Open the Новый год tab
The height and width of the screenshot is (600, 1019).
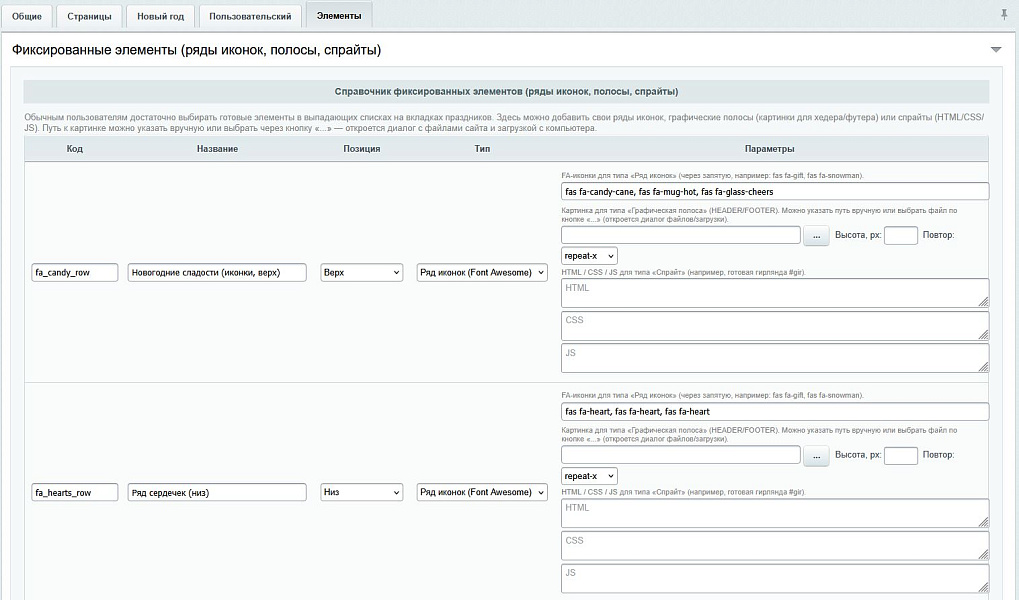(160, 16)
